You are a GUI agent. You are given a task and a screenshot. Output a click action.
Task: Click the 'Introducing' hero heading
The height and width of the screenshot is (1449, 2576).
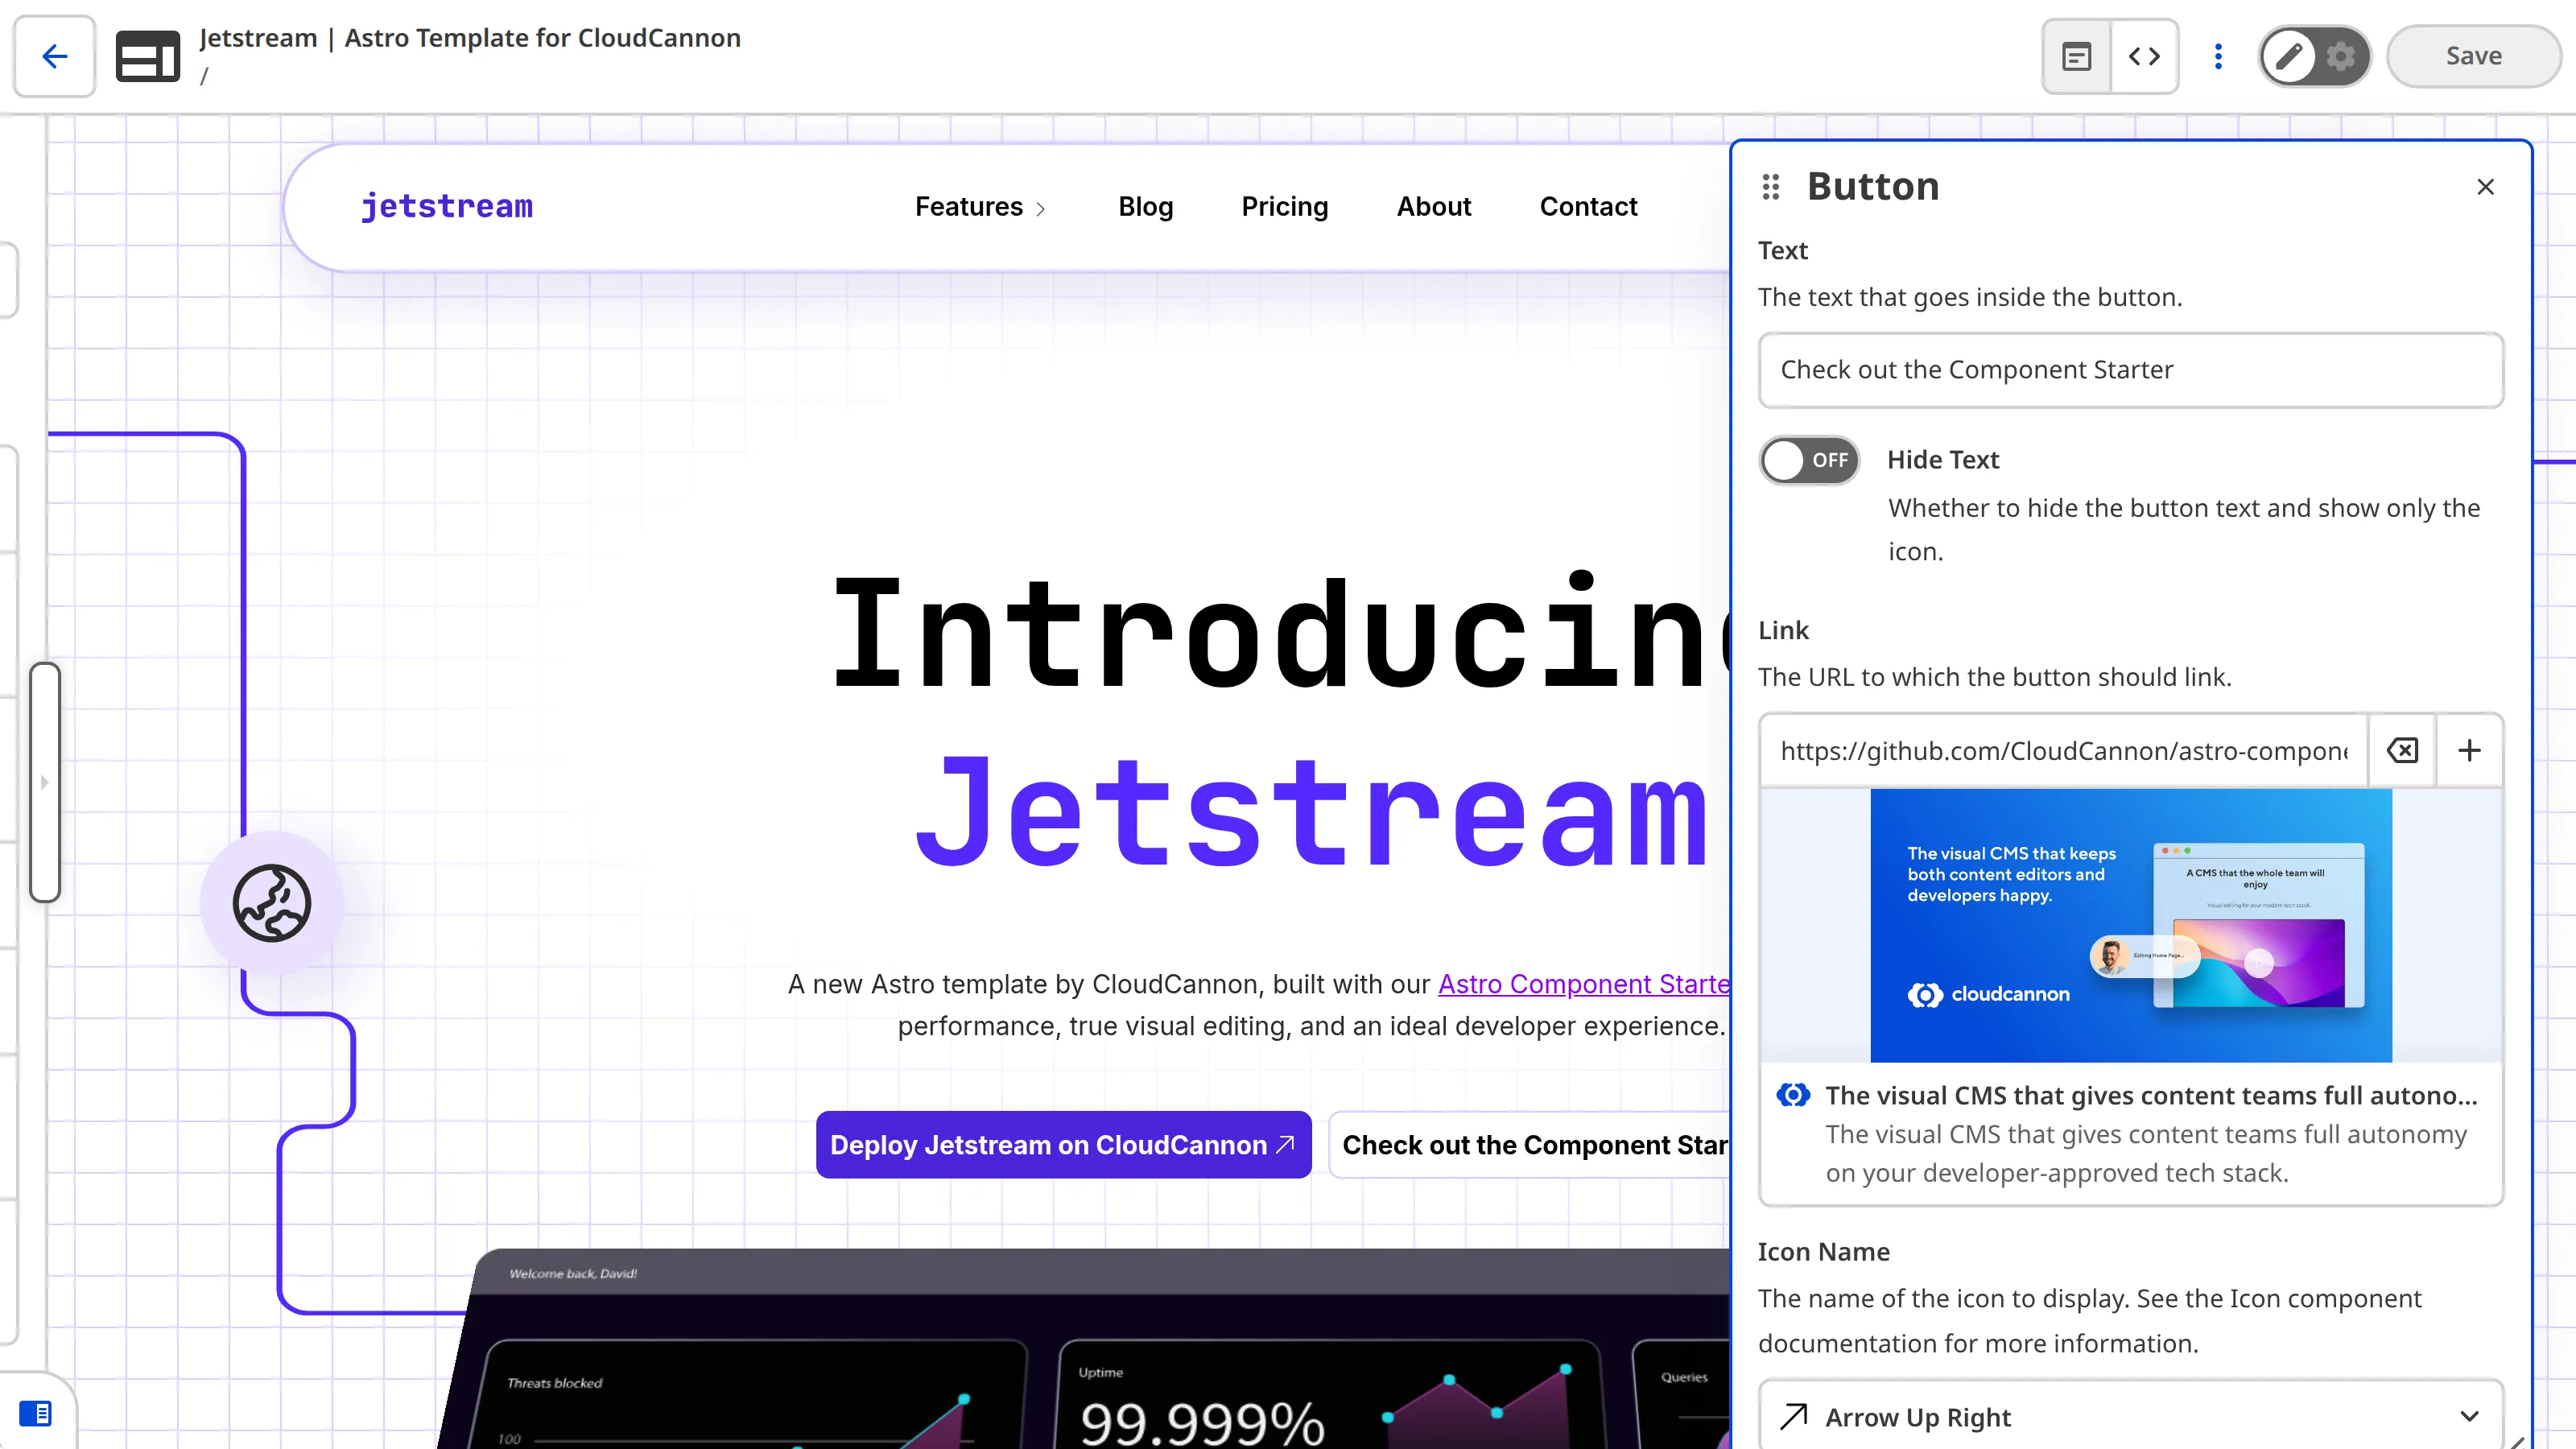[x=1281, y=633]
